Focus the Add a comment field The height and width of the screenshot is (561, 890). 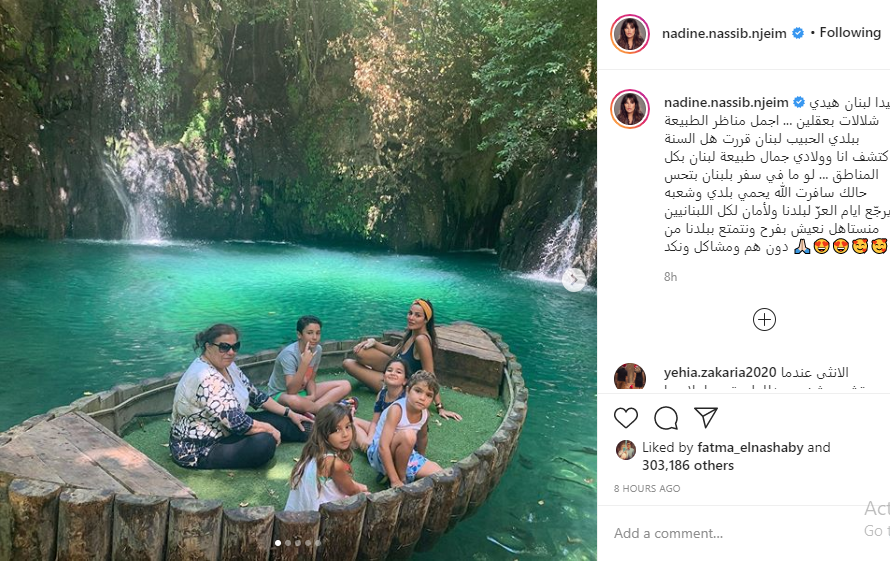[738, 533]
